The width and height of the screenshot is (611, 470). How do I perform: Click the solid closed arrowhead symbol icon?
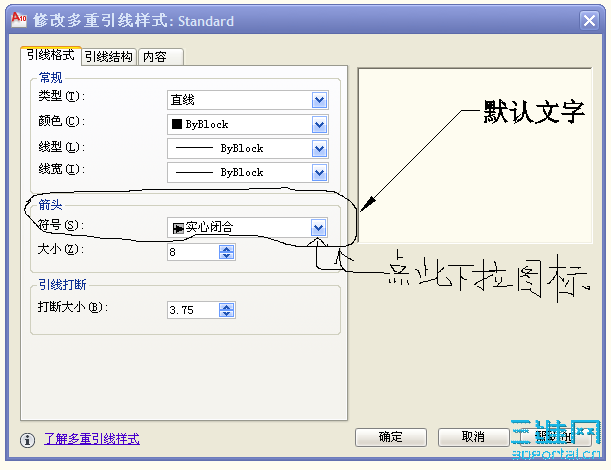tap(178, 228)
